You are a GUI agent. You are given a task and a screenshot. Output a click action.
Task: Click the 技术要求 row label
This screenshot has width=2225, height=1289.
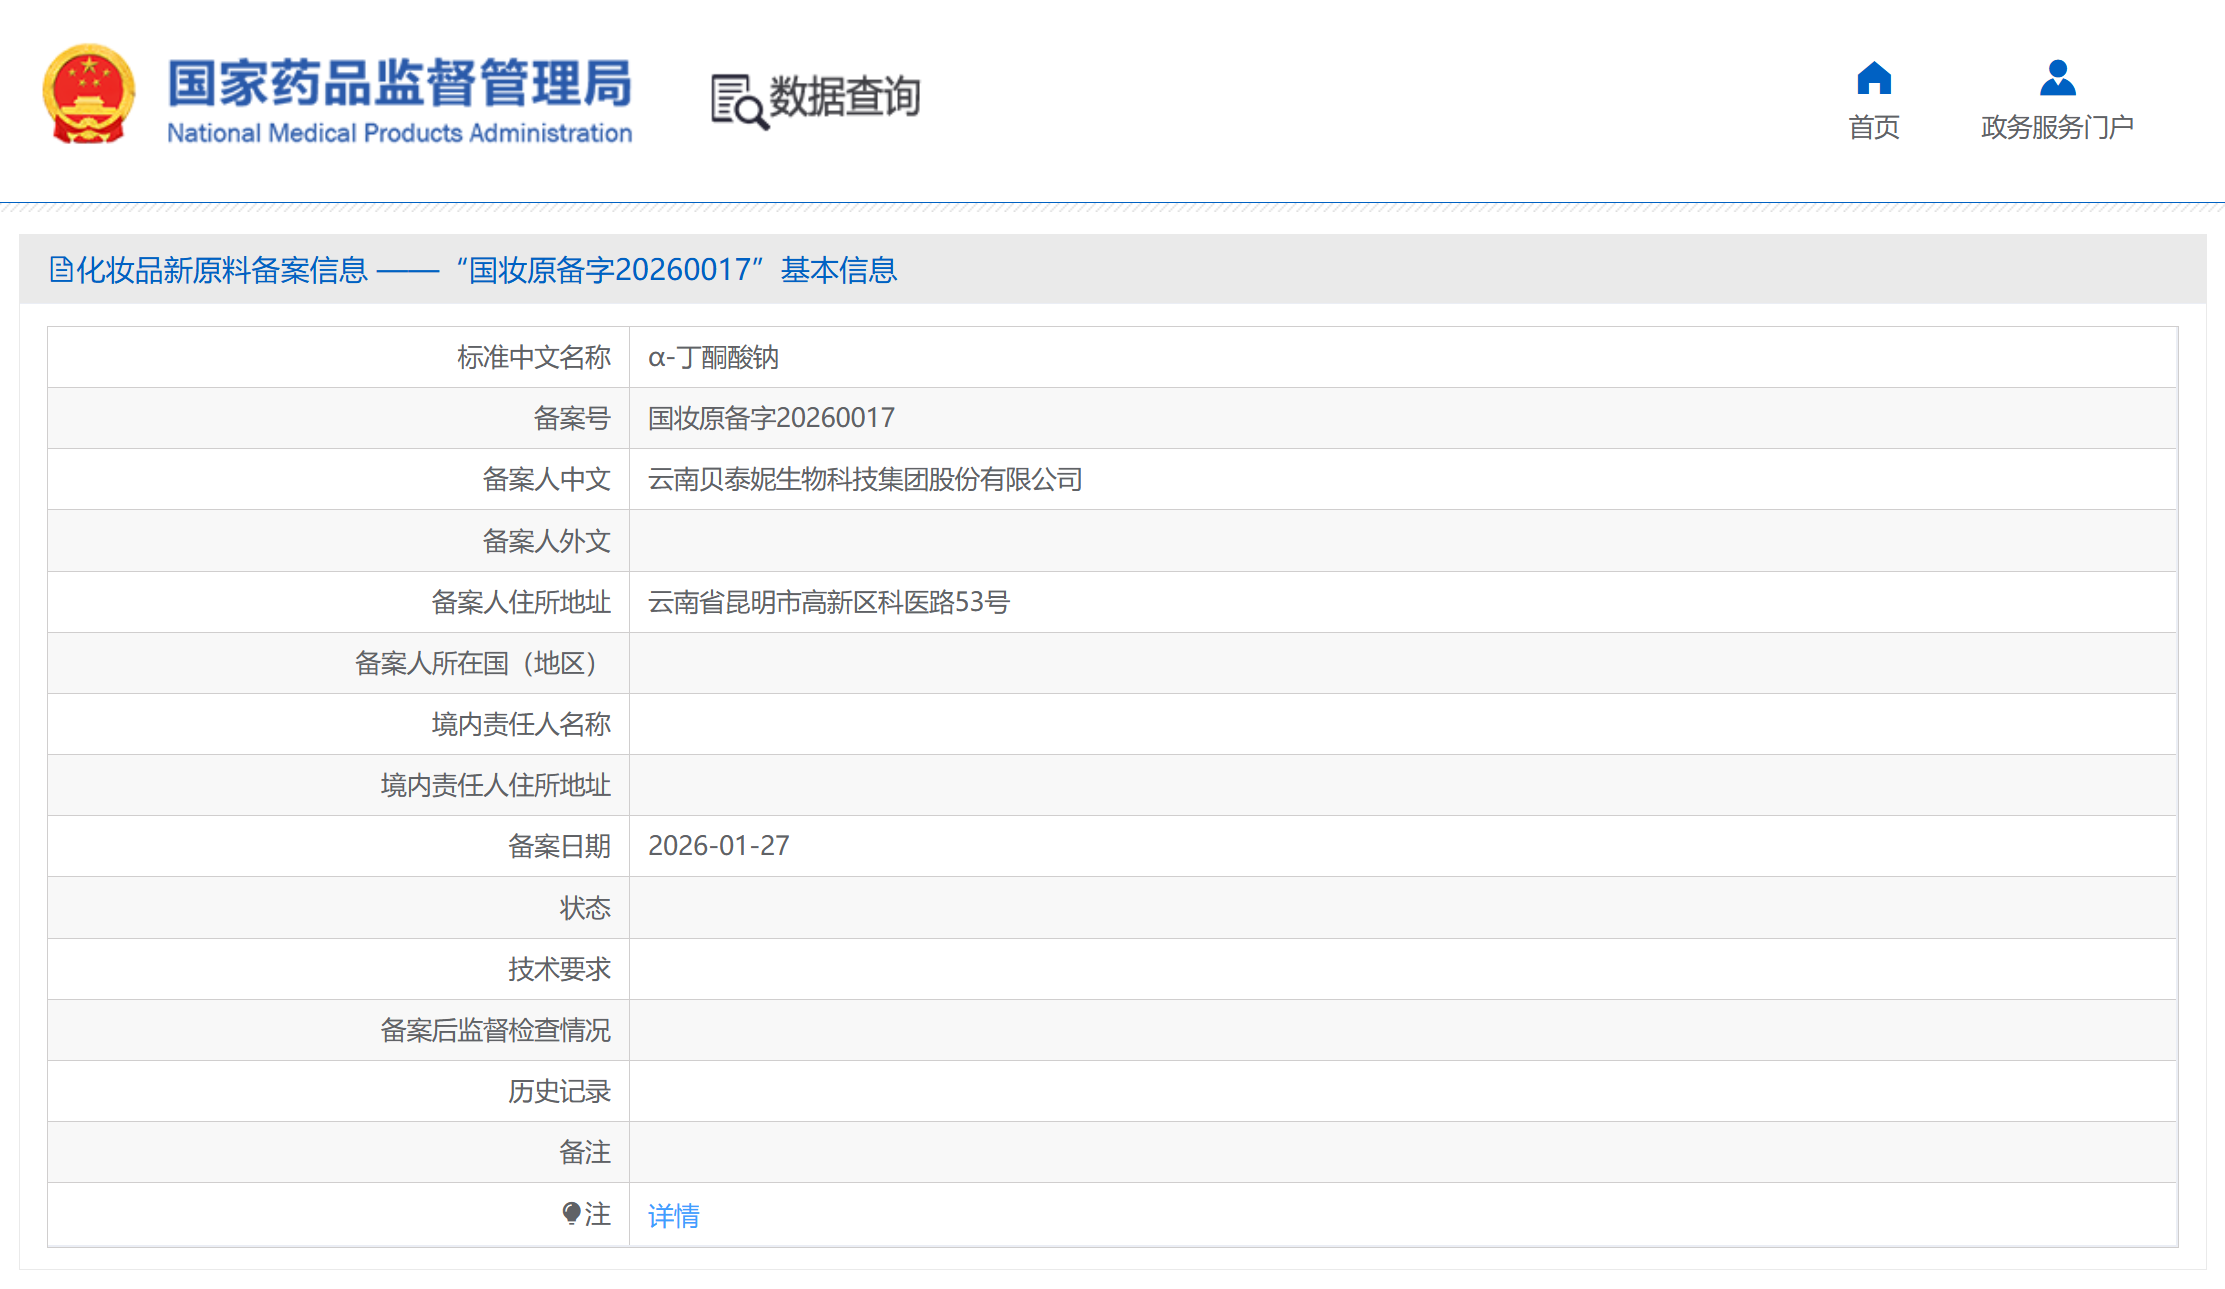coord(558,969)
